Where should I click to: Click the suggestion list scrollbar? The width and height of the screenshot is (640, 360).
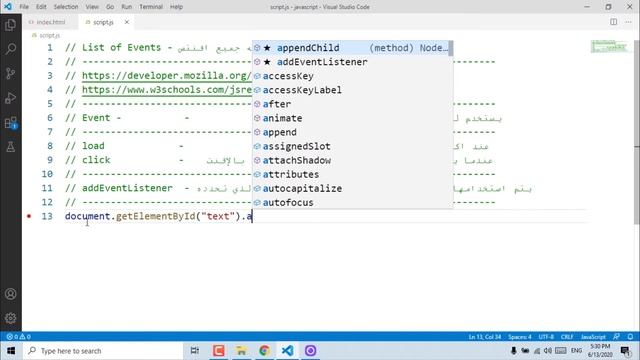click(451, 48)
